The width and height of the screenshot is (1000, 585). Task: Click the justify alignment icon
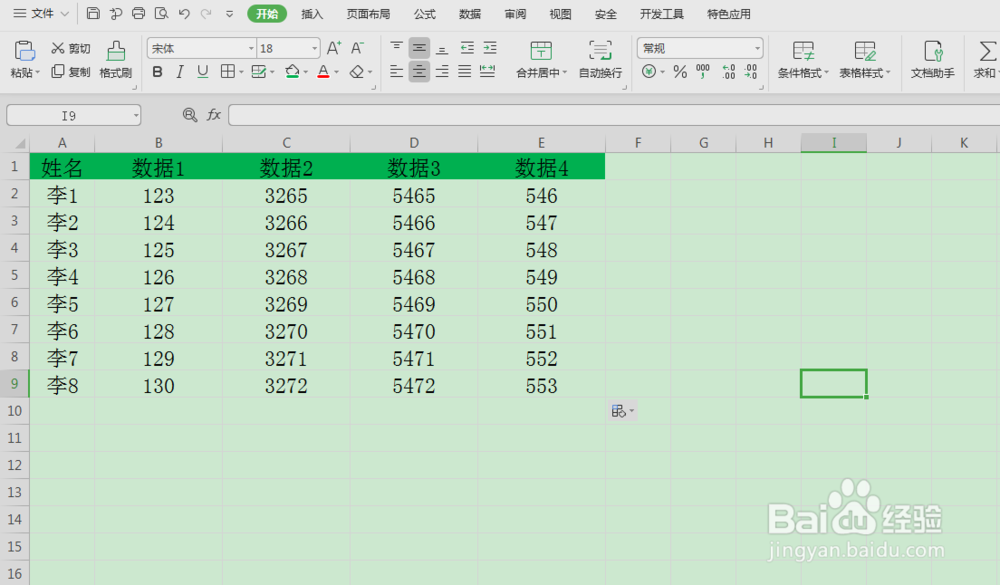point(465,71)
